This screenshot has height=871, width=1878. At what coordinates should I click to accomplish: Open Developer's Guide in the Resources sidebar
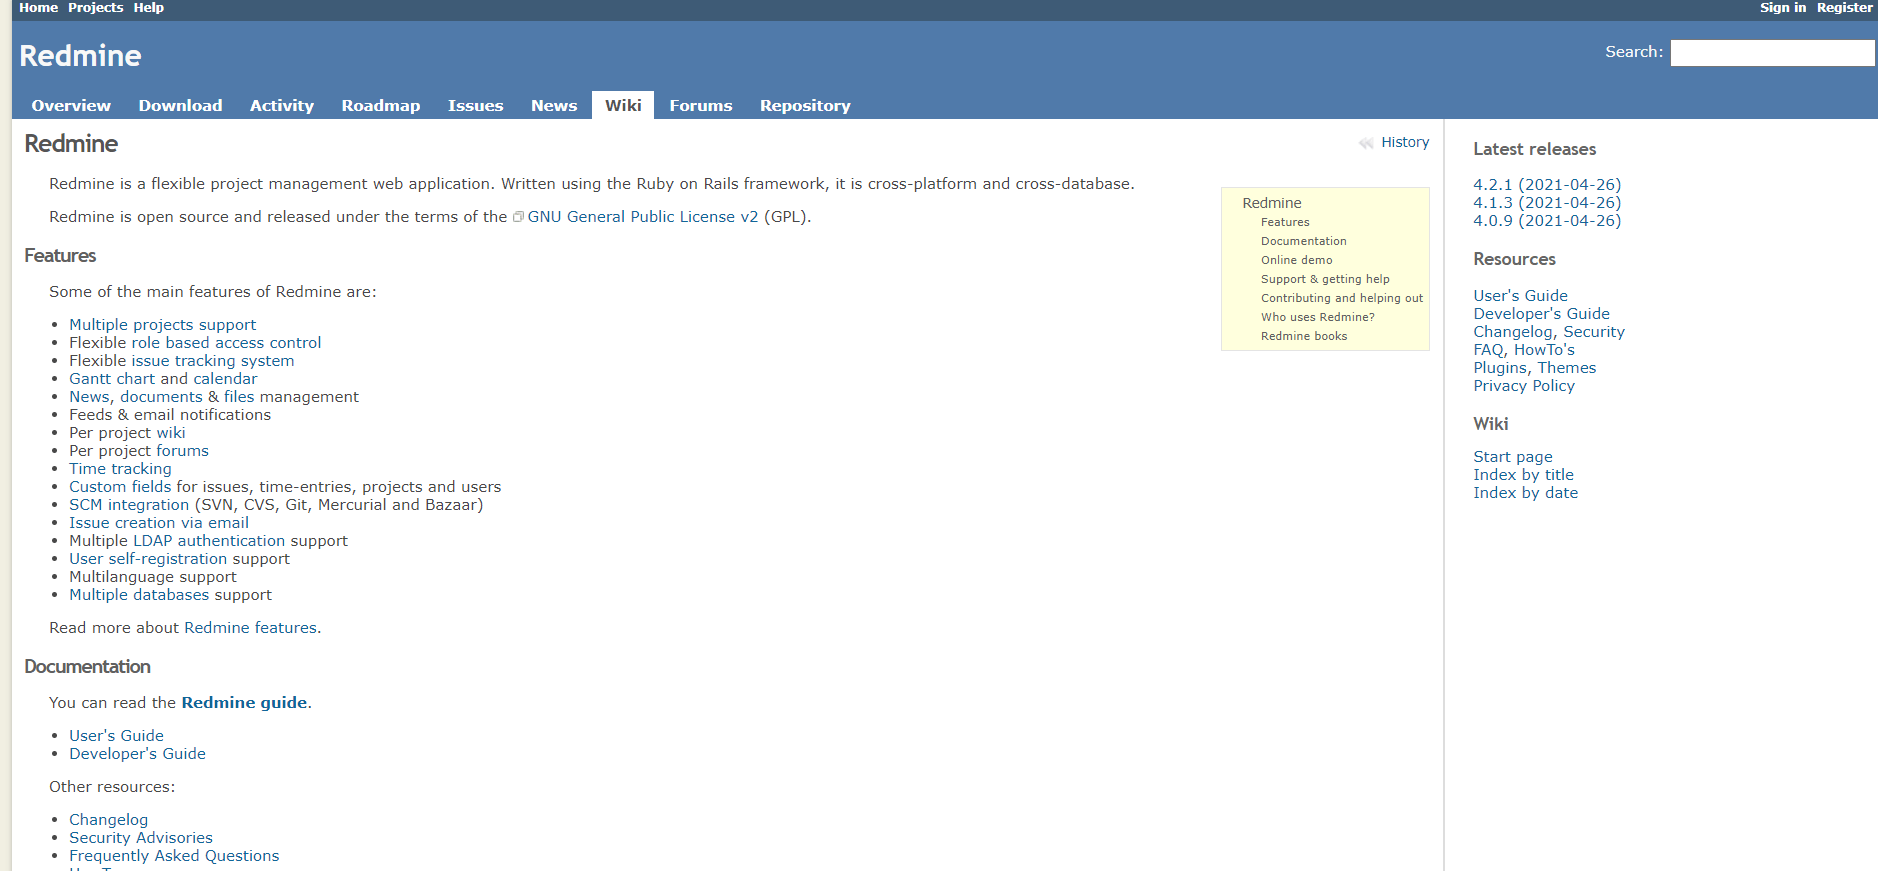click(x=1541, y=314)
